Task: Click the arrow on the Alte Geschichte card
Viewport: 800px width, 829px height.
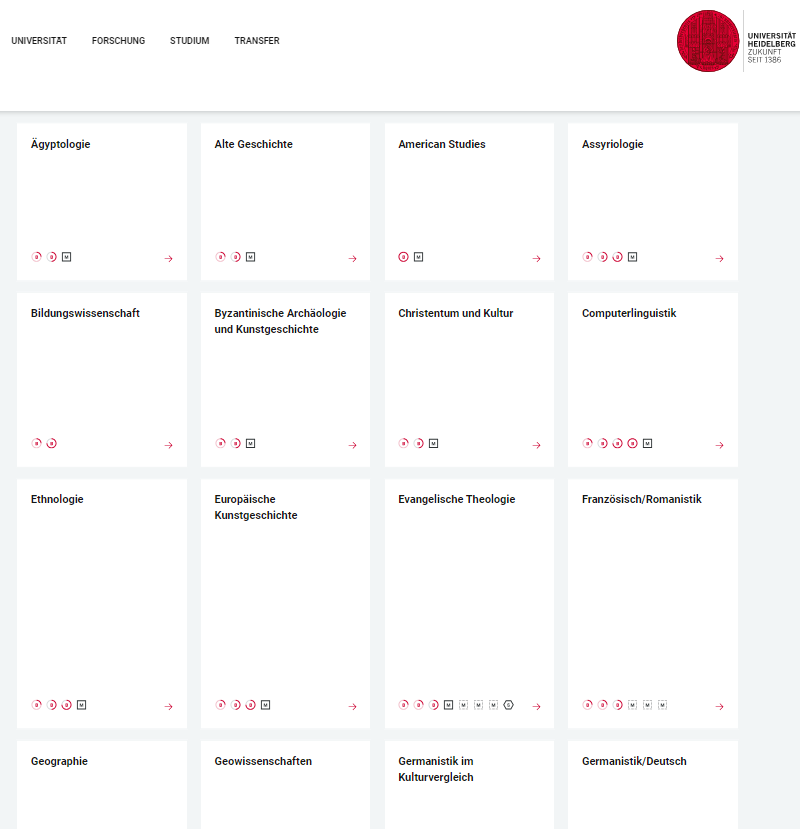Action: coord(352,259)
